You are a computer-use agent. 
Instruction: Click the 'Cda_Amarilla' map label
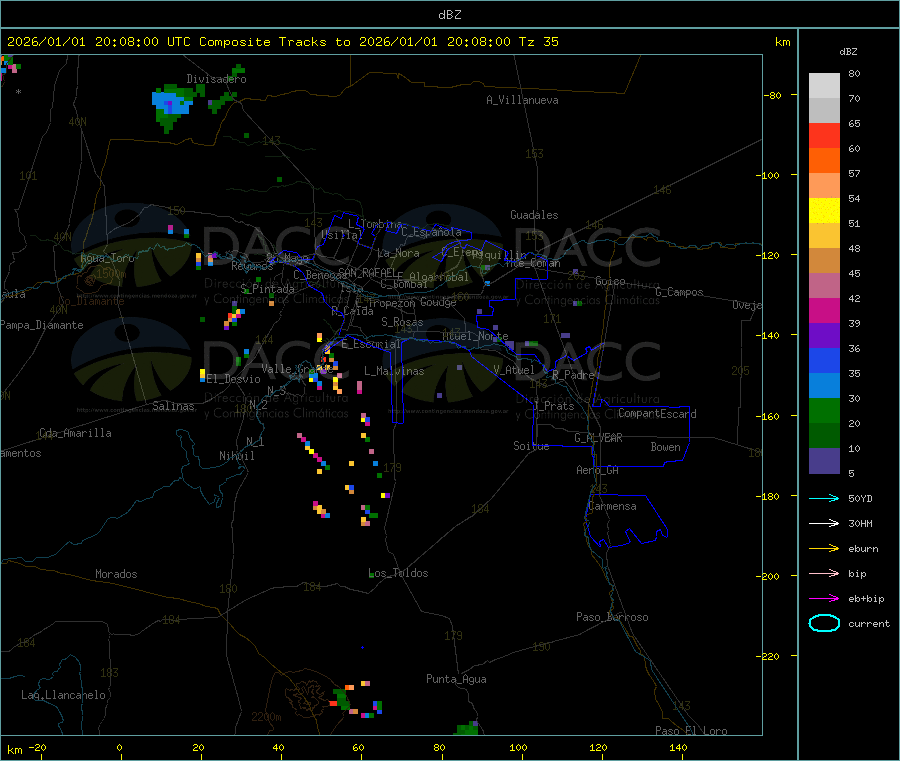pyautogui.click(x=75, y=433)
